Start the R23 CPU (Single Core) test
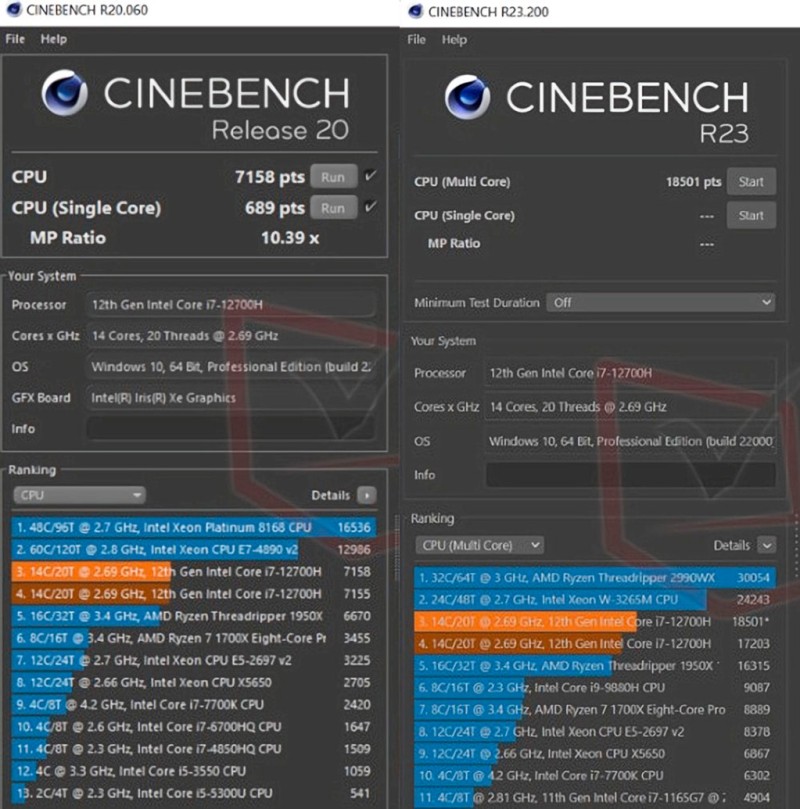800x809 pixels. [x=751, y=215]
